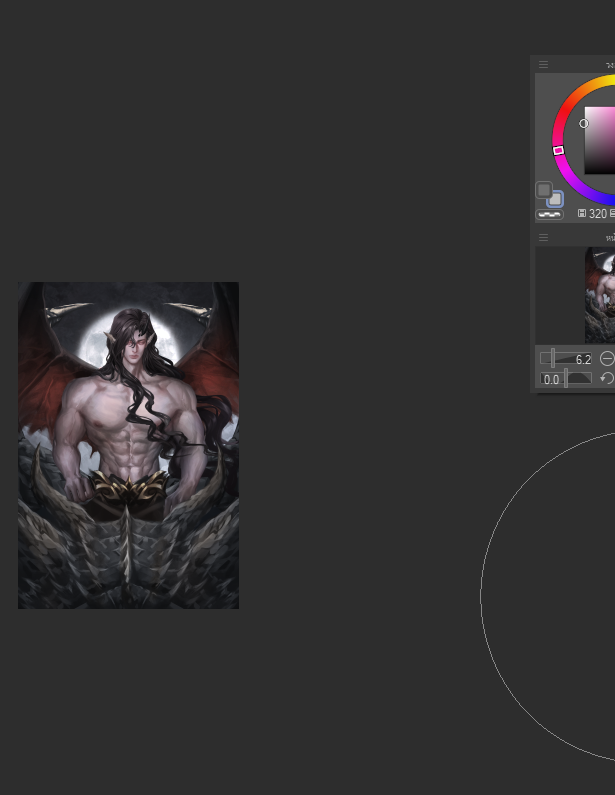Select the sub background color swatch

tap(556, 199)
